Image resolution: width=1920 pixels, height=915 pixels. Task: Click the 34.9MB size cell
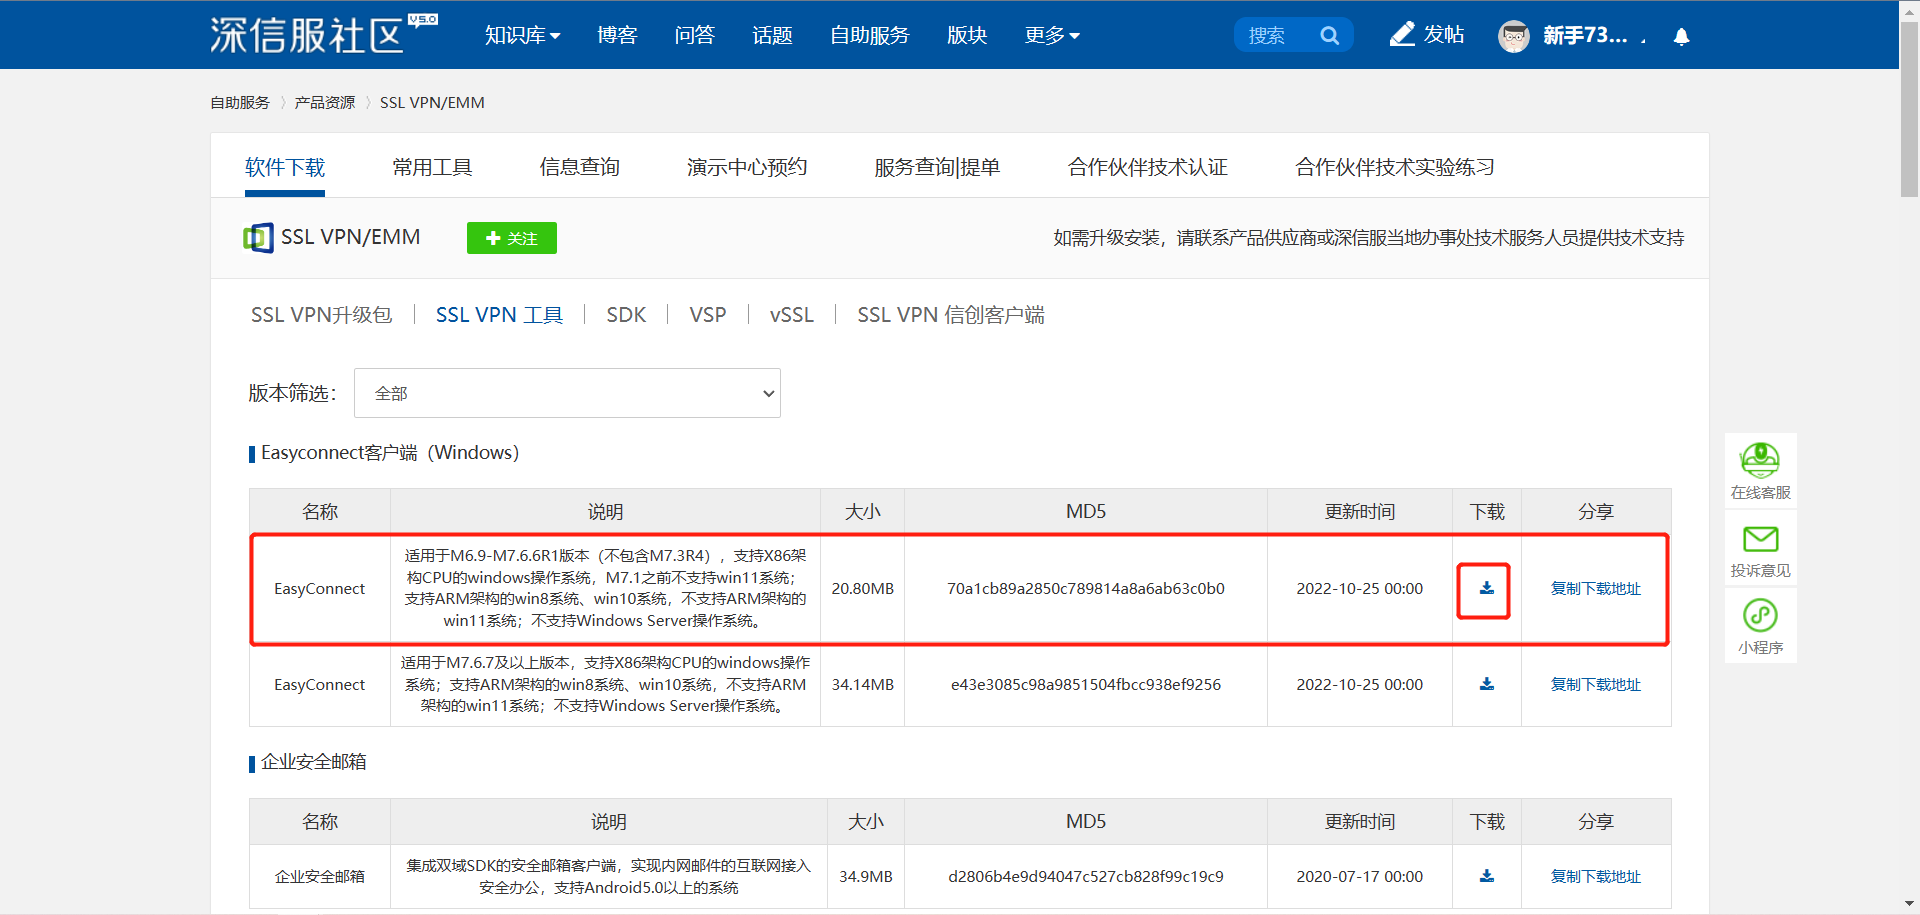pos(866,876)
